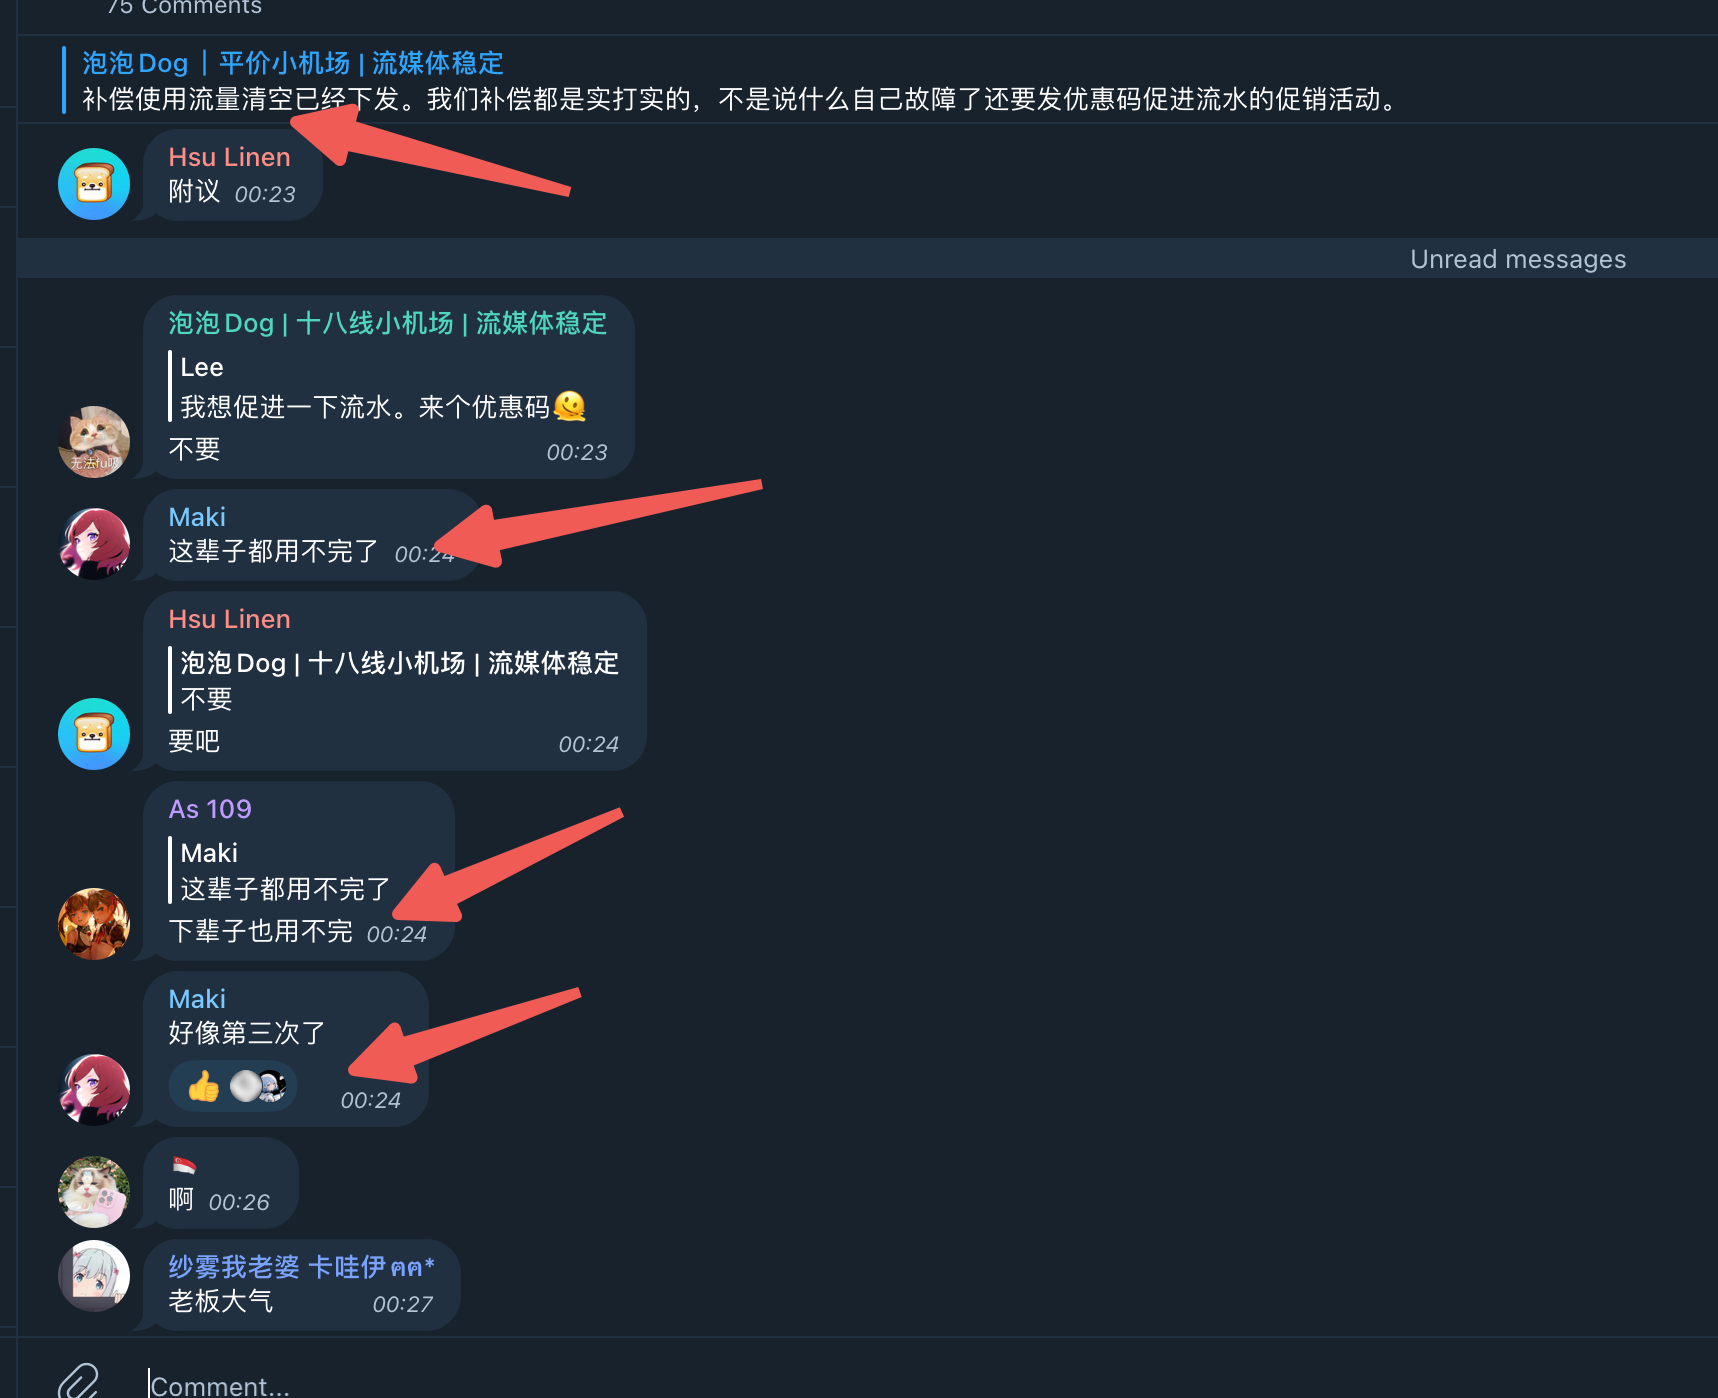The image size is (1718, 1398).
Task: Open the white-haired anime avatar beside 老板大气
Action: pos(94,1276)
